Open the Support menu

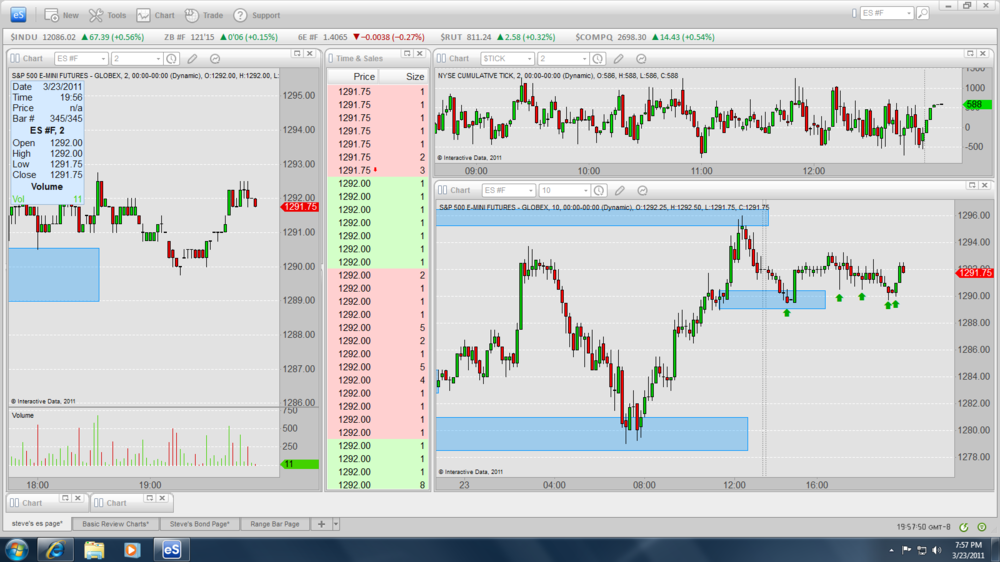pyautogui.click(x=256, y=15)
